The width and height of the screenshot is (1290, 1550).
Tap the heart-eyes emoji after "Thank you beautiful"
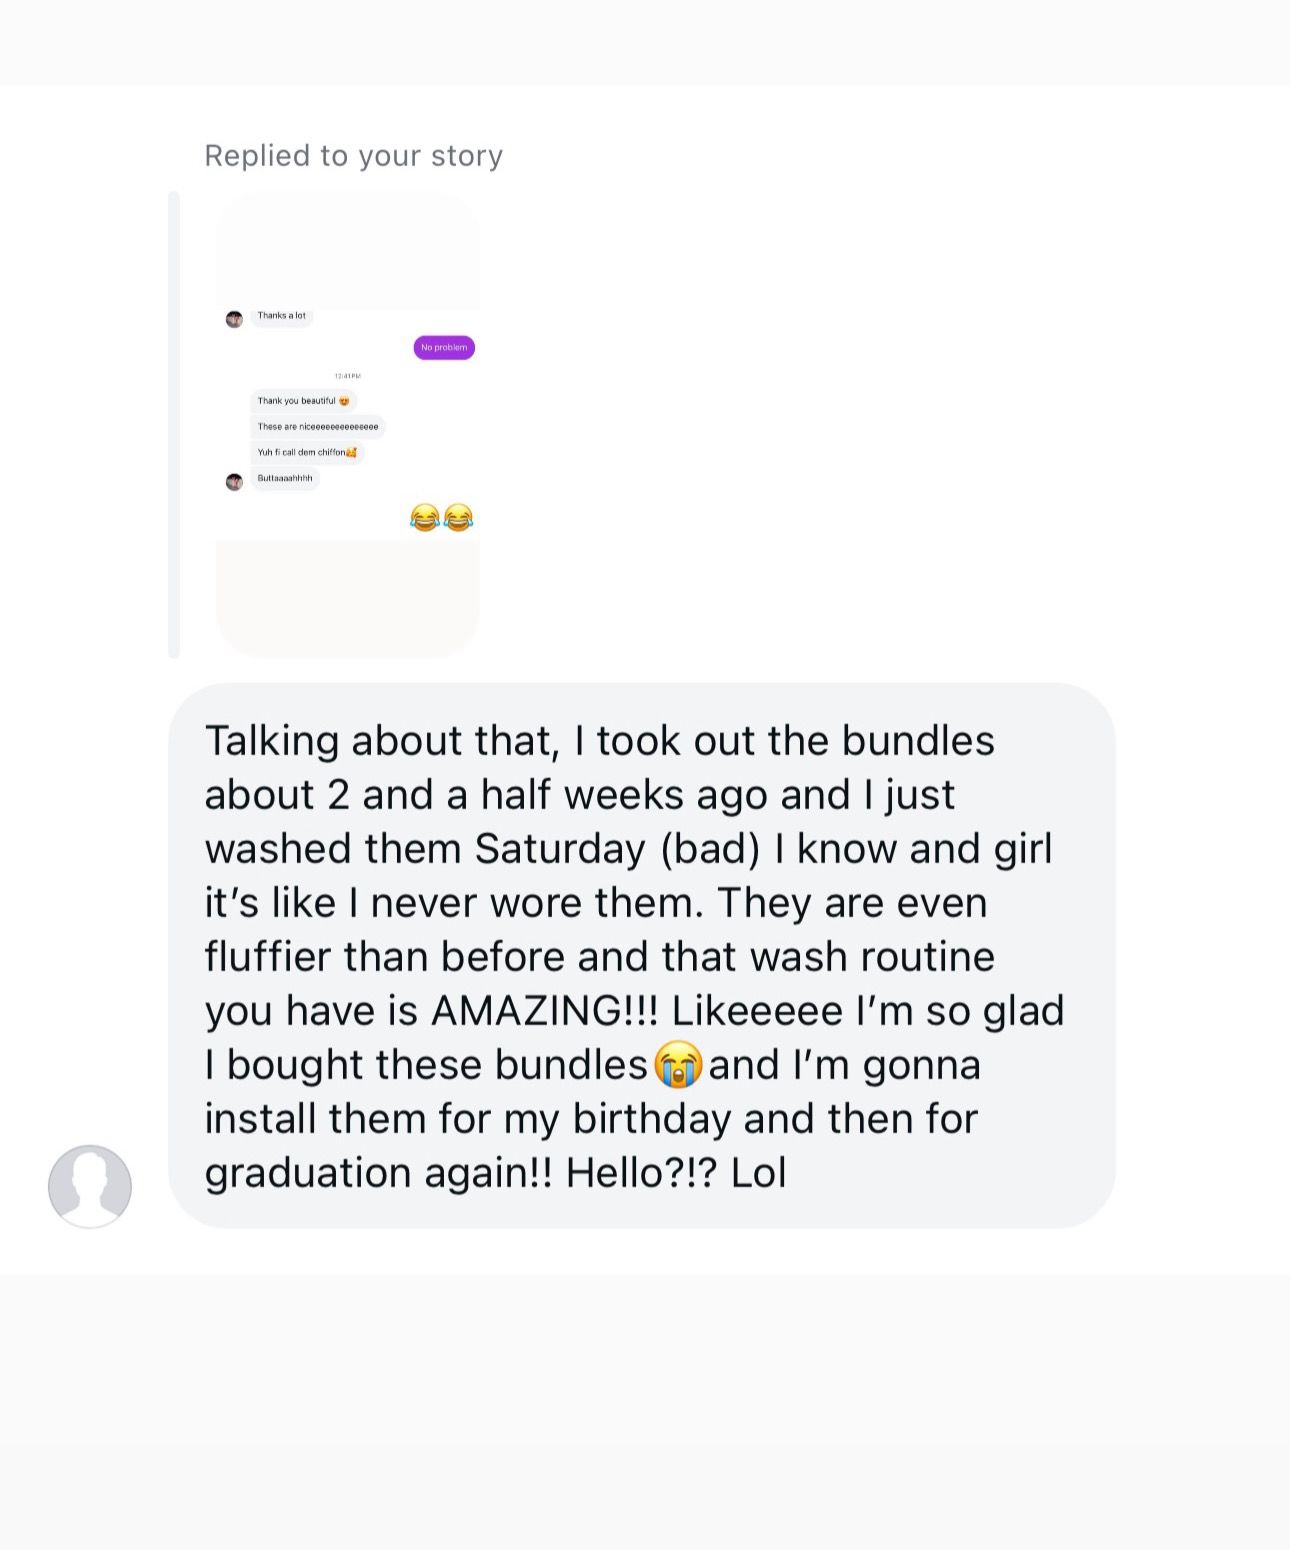(344, 401)
